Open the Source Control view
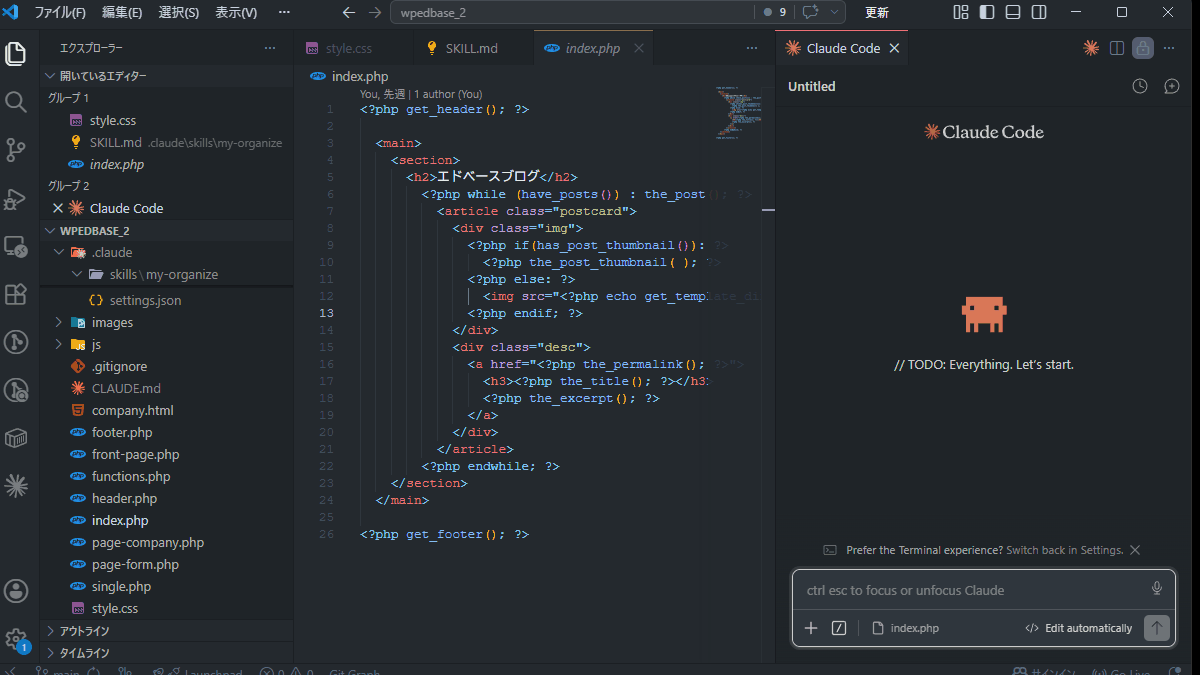This screenshot has width=1200, height=675. [x=16, y=150]
